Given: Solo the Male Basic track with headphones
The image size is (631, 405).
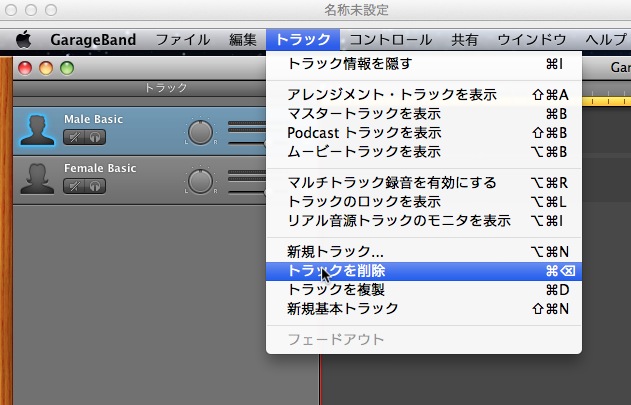Looking at the screenshot, I should (x=96, y=137).
